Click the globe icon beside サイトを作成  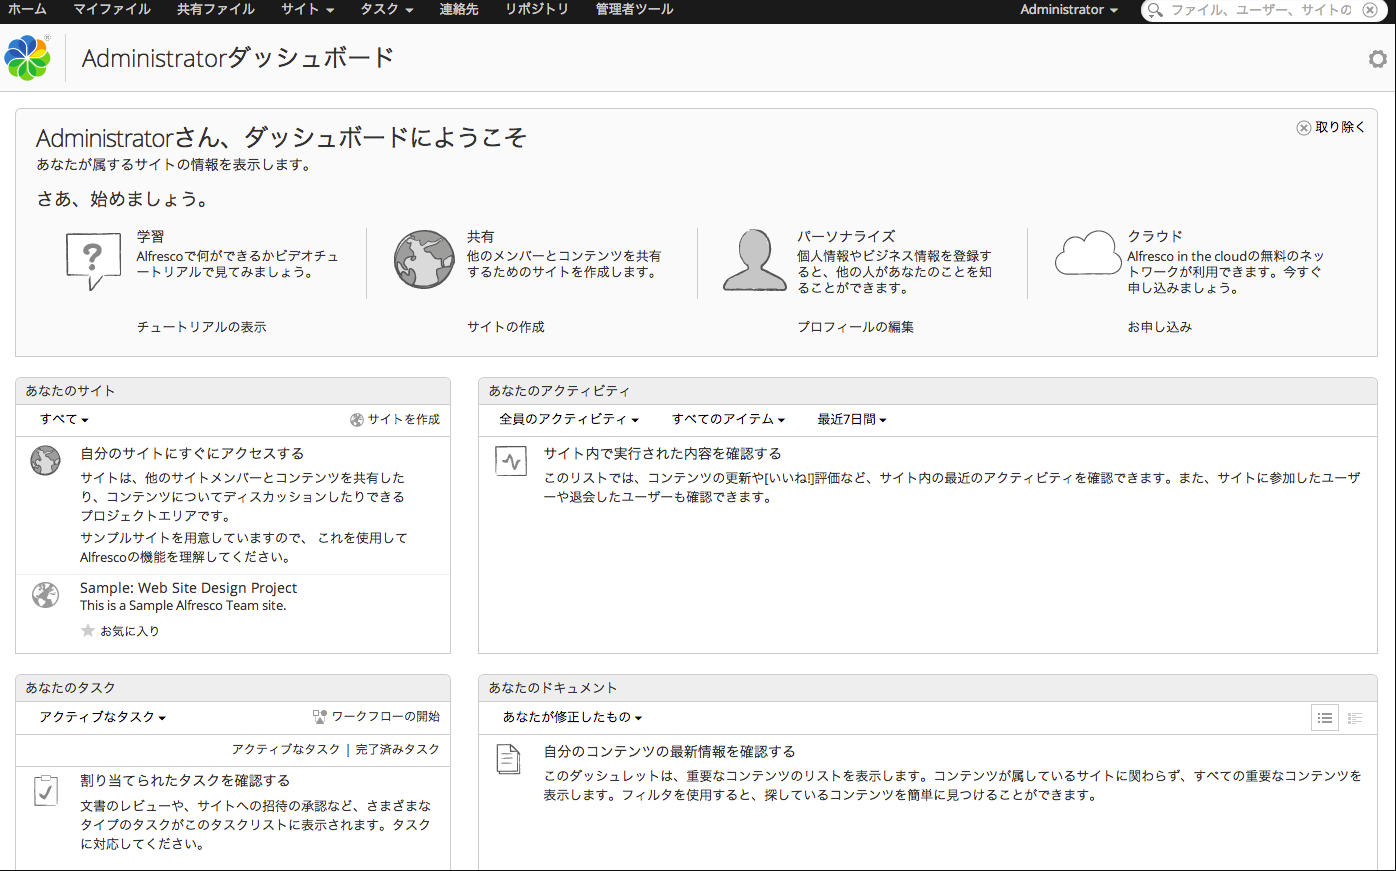[x=357, y=420]
